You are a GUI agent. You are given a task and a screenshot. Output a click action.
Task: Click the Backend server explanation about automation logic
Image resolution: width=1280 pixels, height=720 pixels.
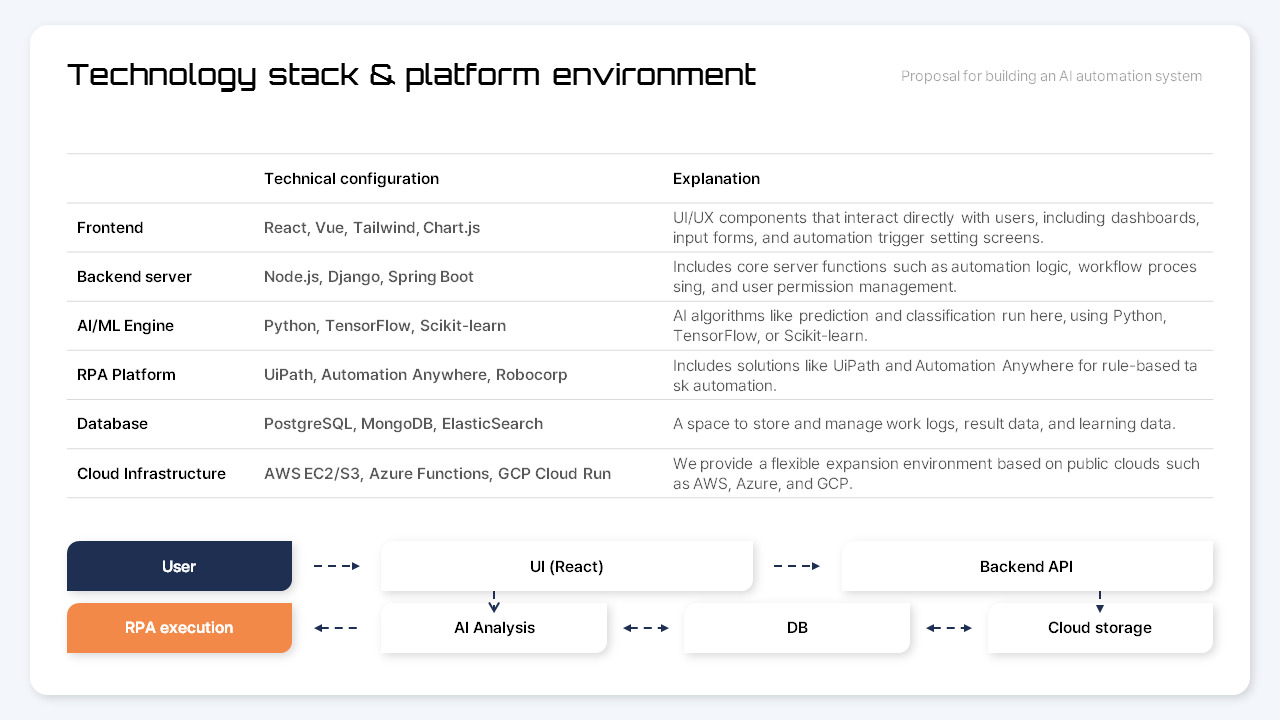pyautogui.click(x=935, y=277)
